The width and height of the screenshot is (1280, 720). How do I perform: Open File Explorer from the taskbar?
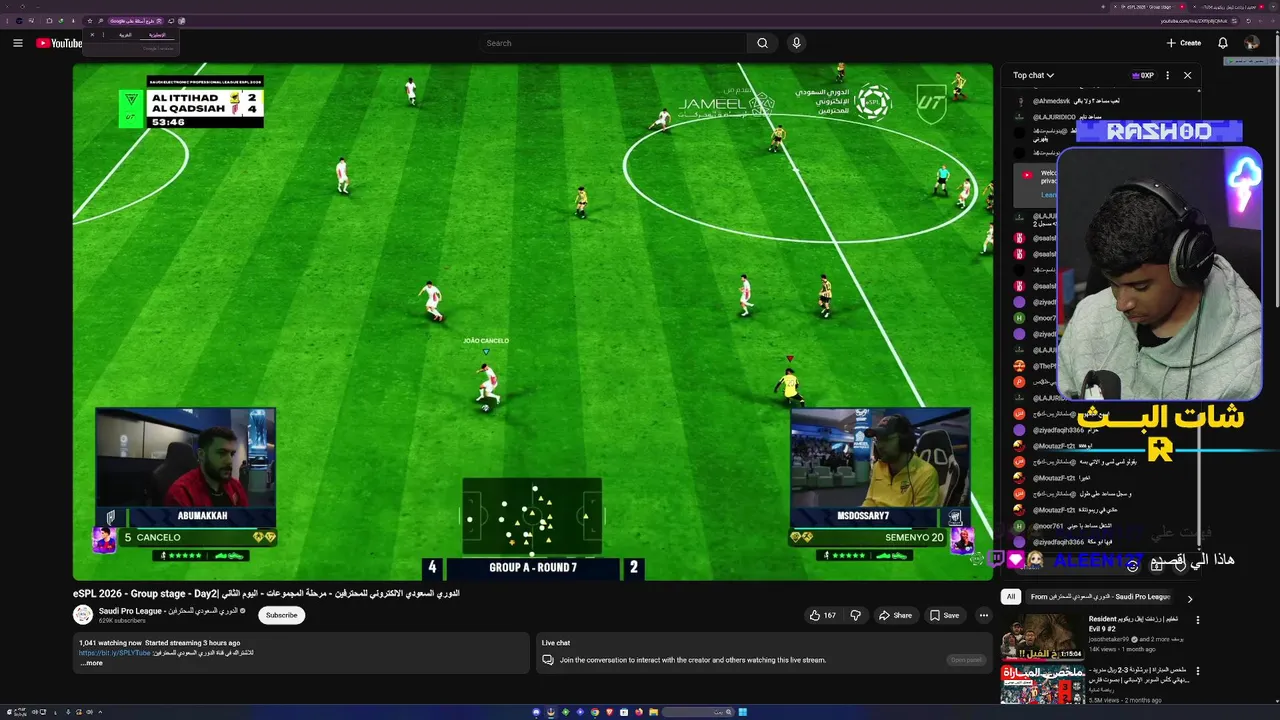point(653,712)
